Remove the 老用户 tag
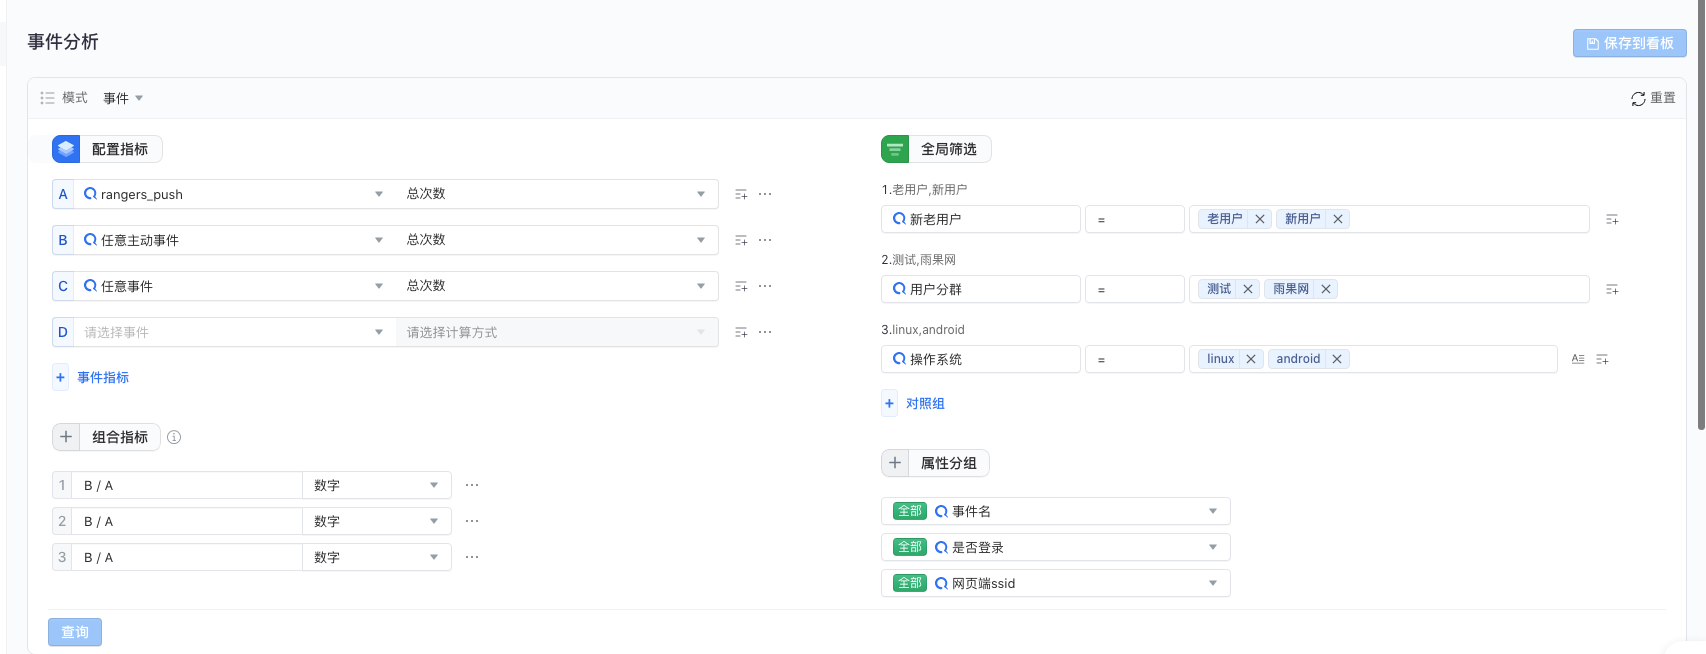This screenshot has width=1706, height=654. 1260,219
